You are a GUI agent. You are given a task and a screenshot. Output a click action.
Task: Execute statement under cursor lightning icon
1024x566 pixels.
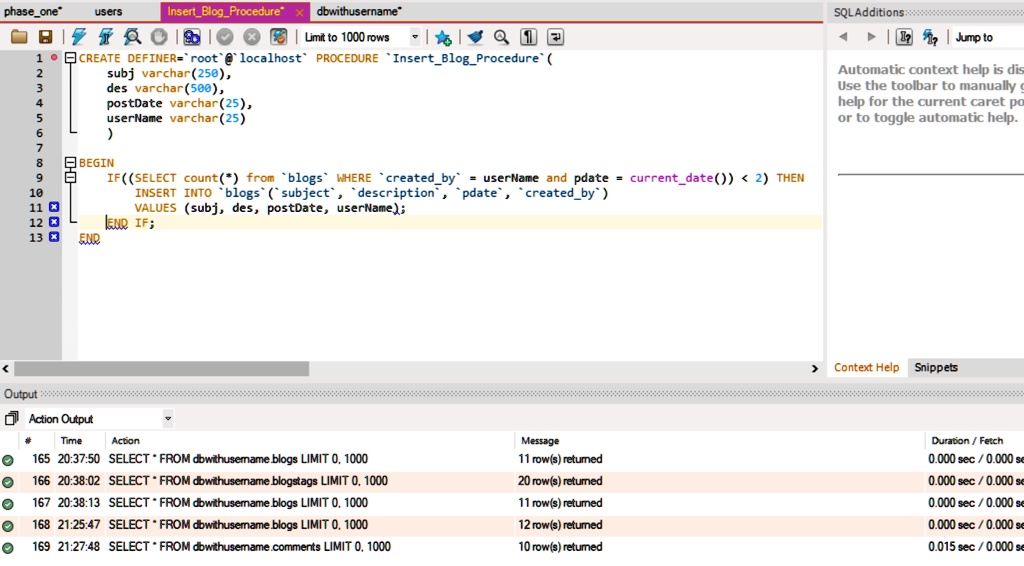click(105, 37)
